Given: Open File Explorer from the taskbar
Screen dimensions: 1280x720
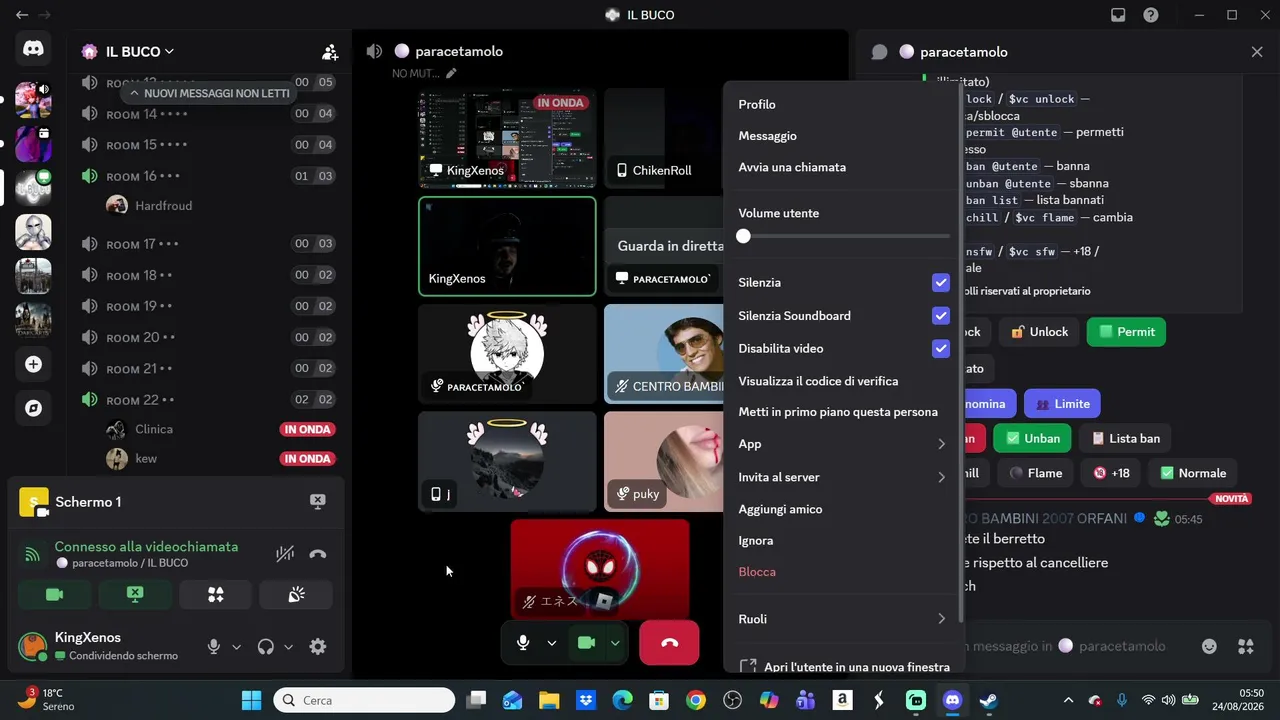Looking at the screenshot, I should click(x=549, y=700).
